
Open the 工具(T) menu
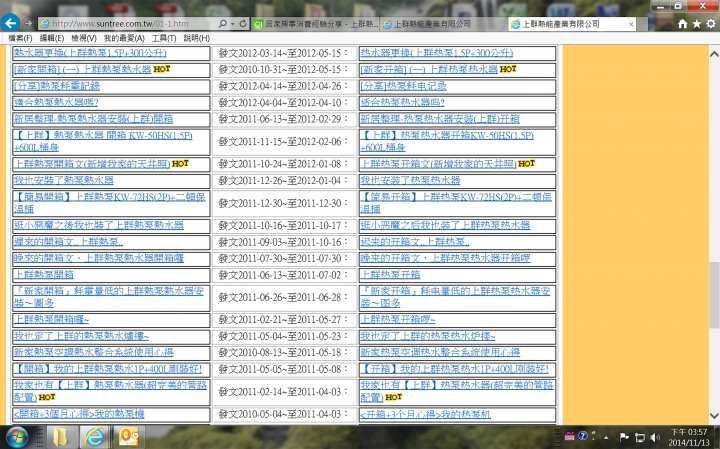point(164,38)
